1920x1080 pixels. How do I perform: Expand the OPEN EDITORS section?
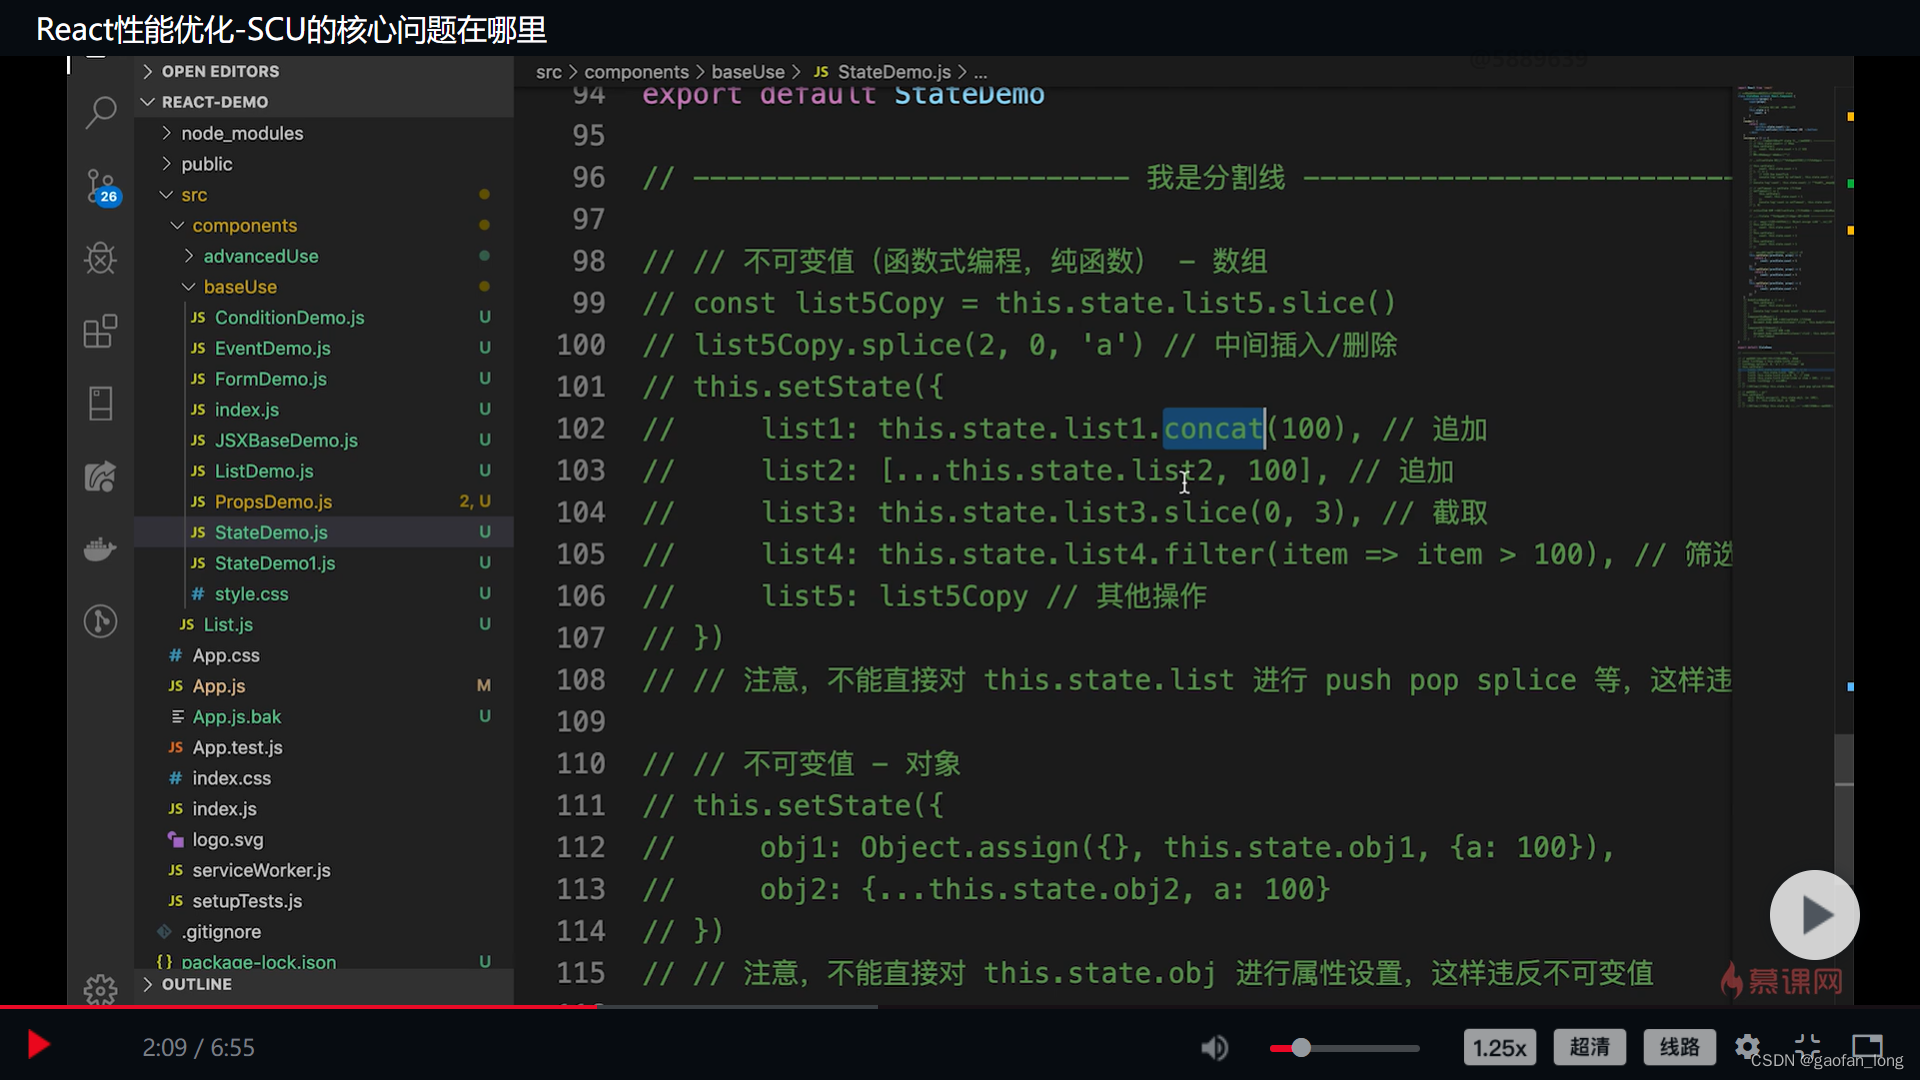[x=220, y=71]
